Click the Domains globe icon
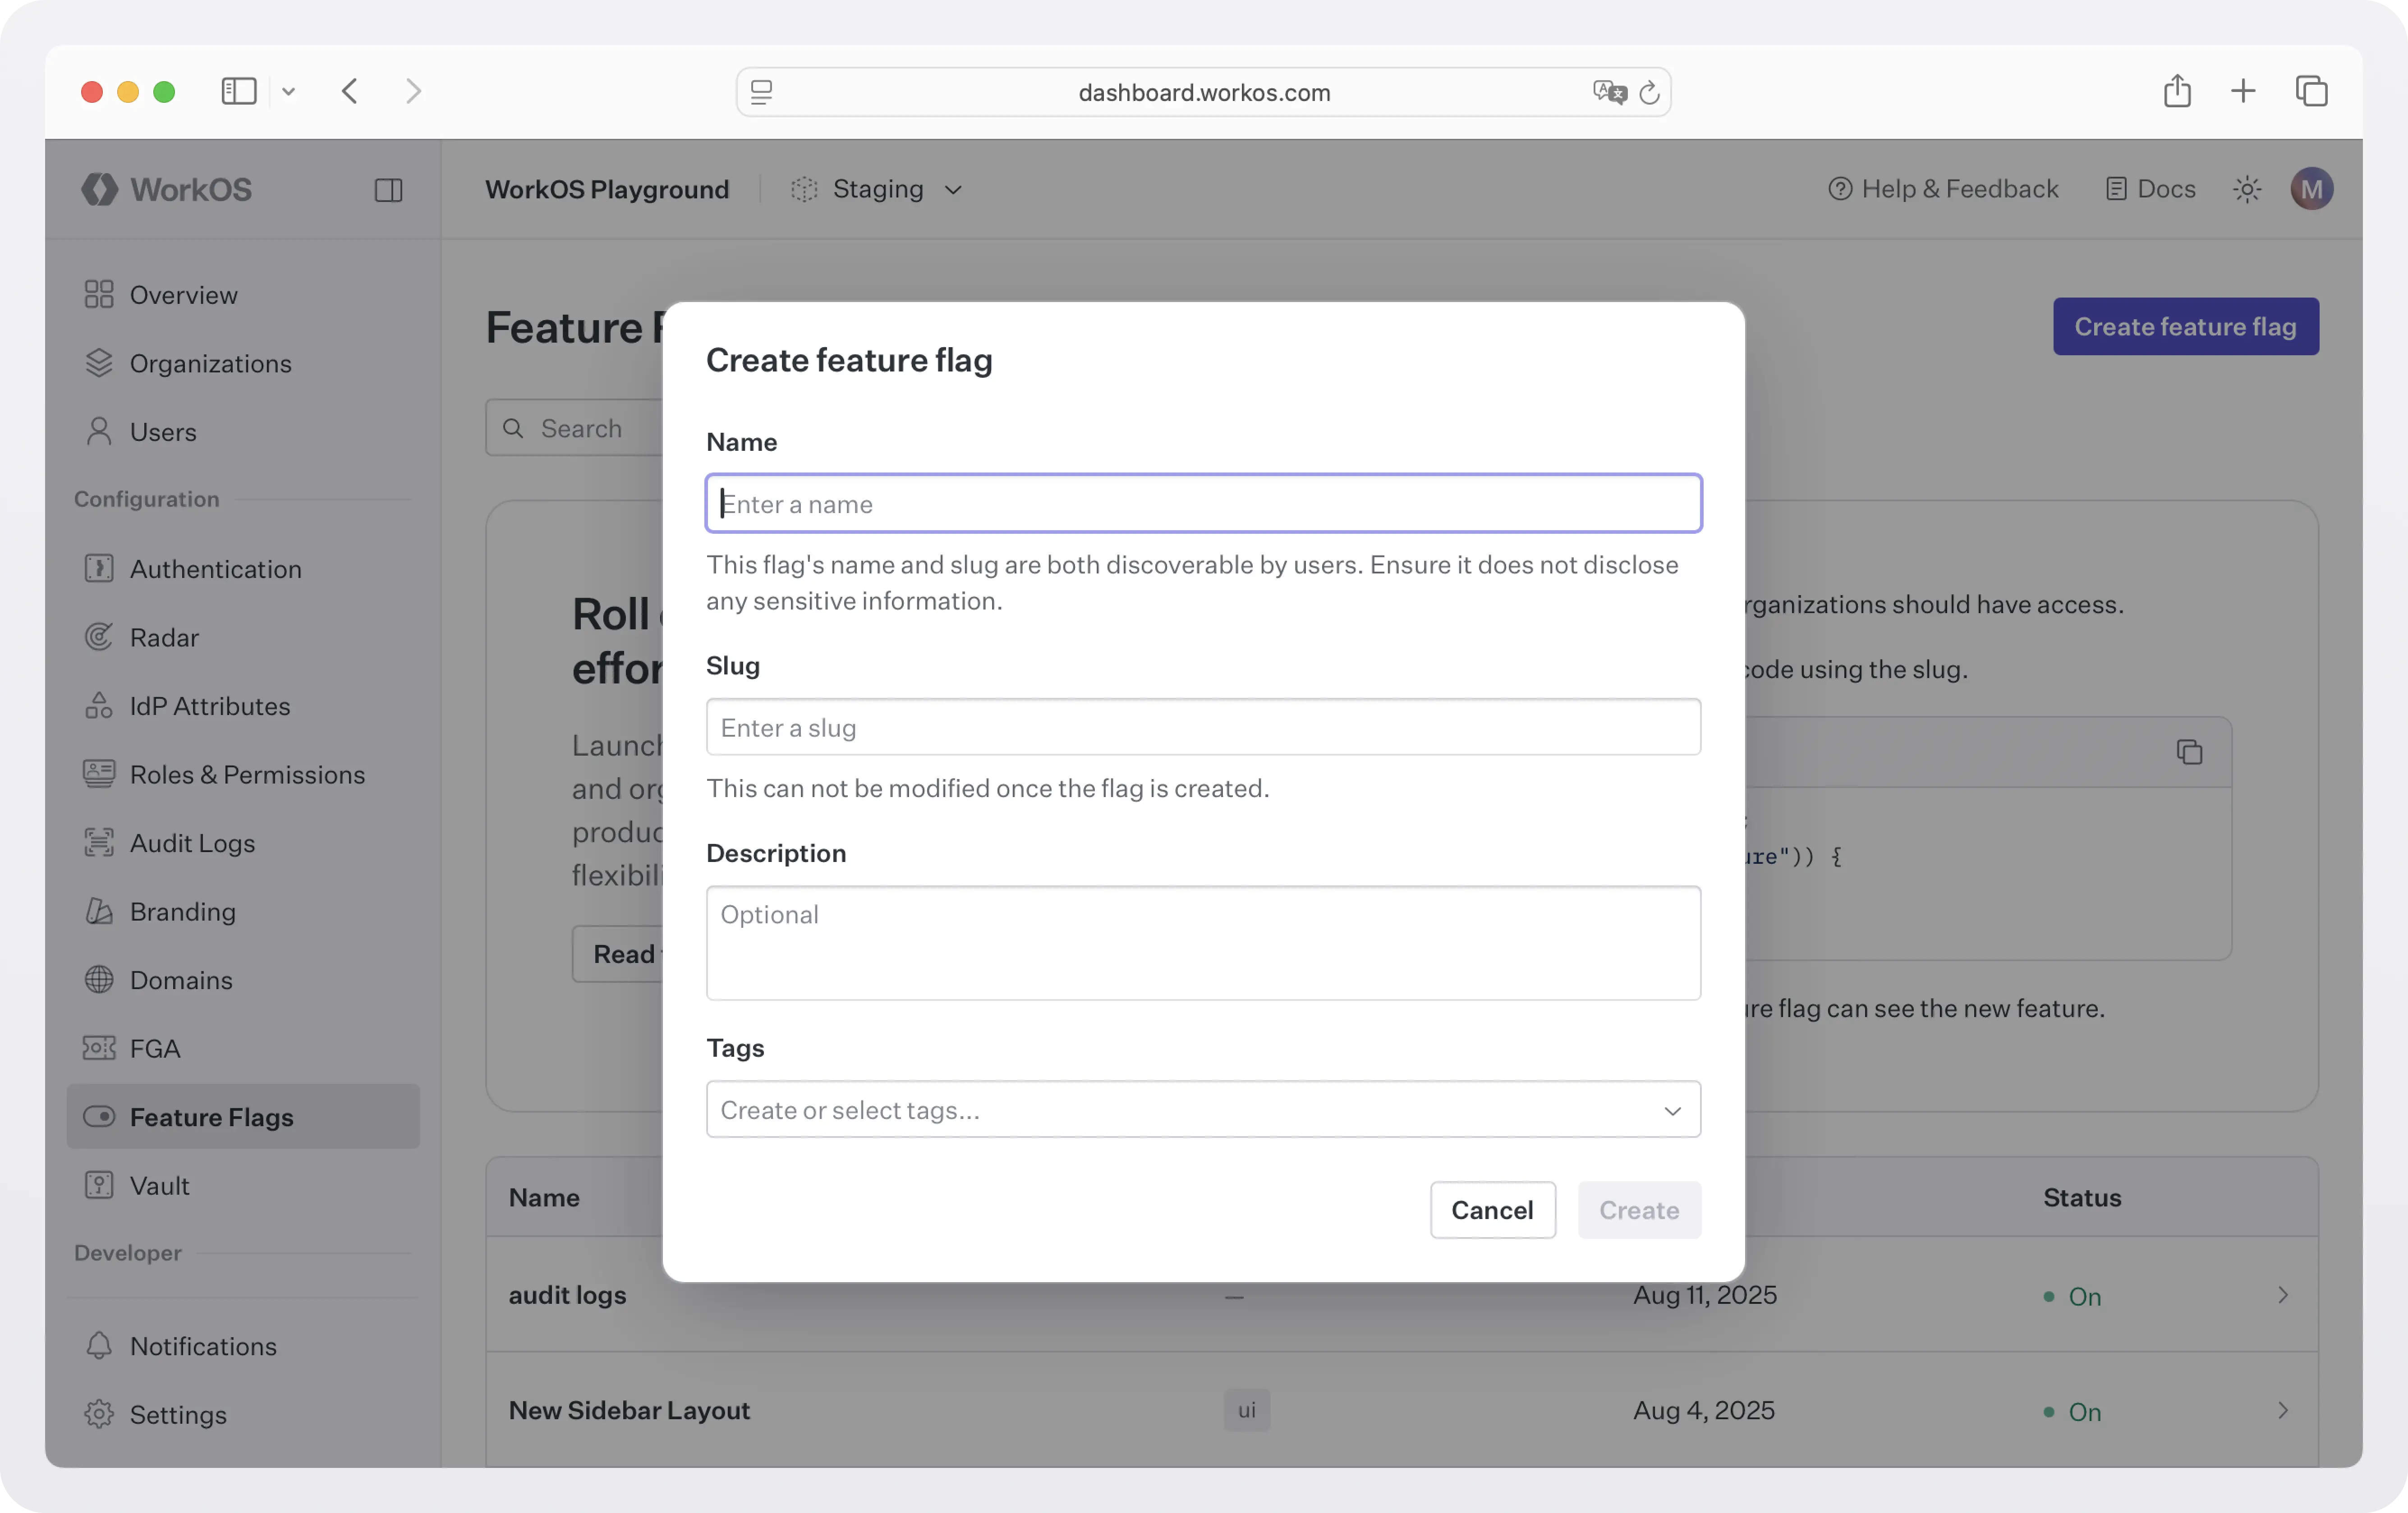The height and width of the screenshot is (1513, 2408). pyautogui.click(x=99, y=979)
